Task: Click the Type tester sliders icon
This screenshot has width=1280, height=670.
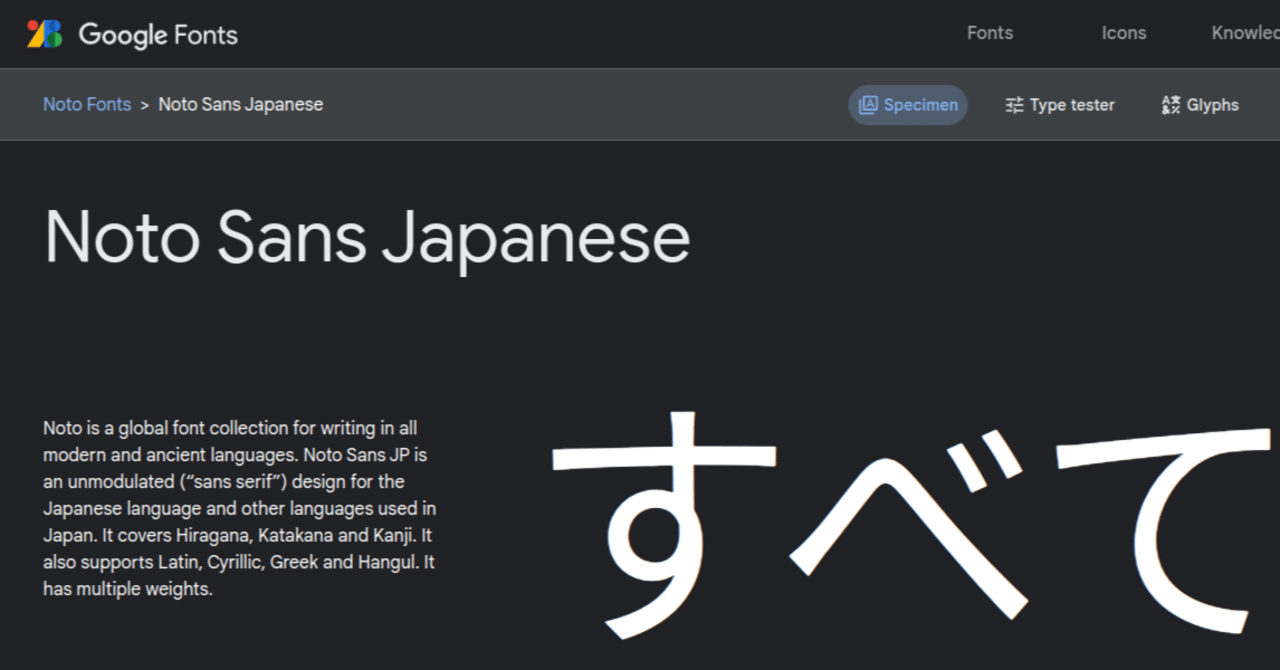Action: pyautogui.click(x=1014, y=104)
